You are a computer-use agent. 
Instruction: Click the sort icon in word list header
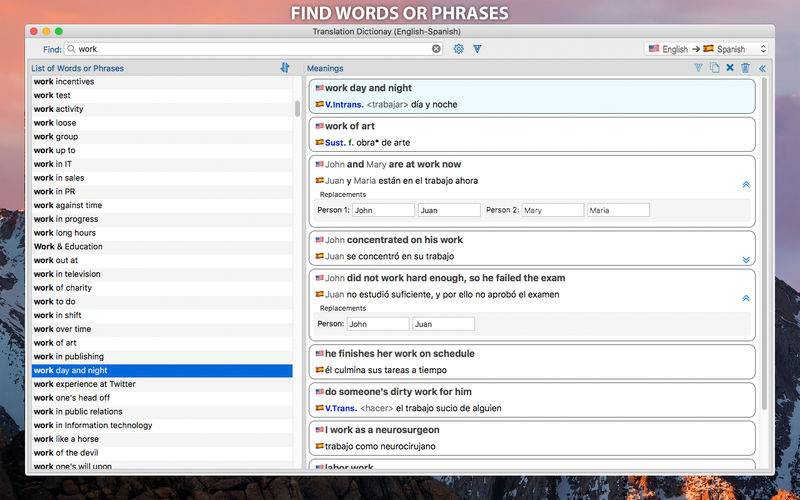285,68
